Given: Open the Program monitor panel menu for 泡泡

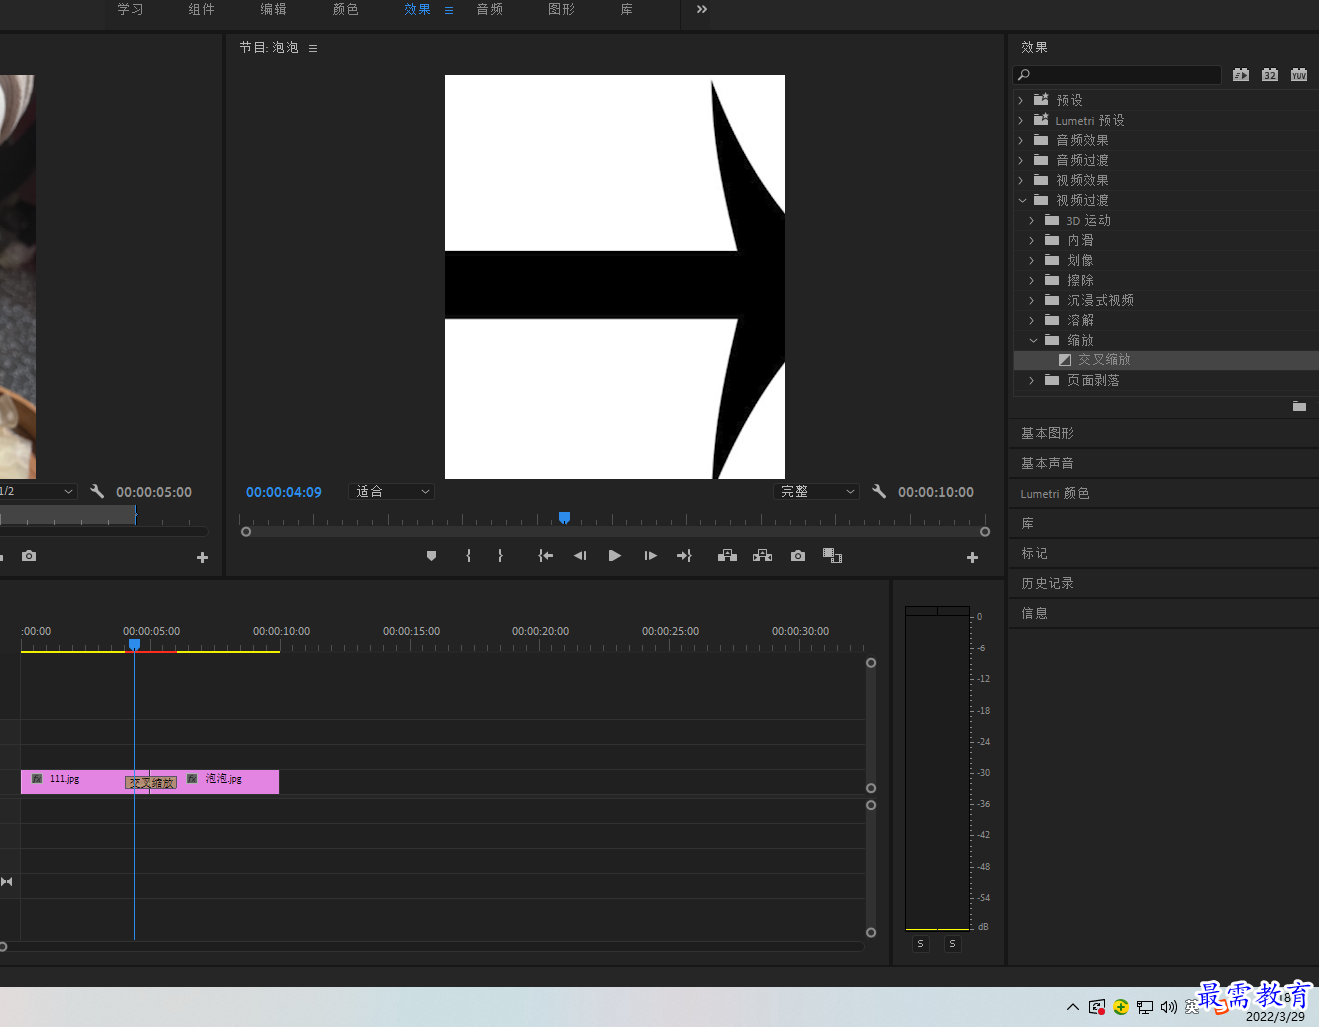Looking at the screenshot, I should click(x=313, y=48).
